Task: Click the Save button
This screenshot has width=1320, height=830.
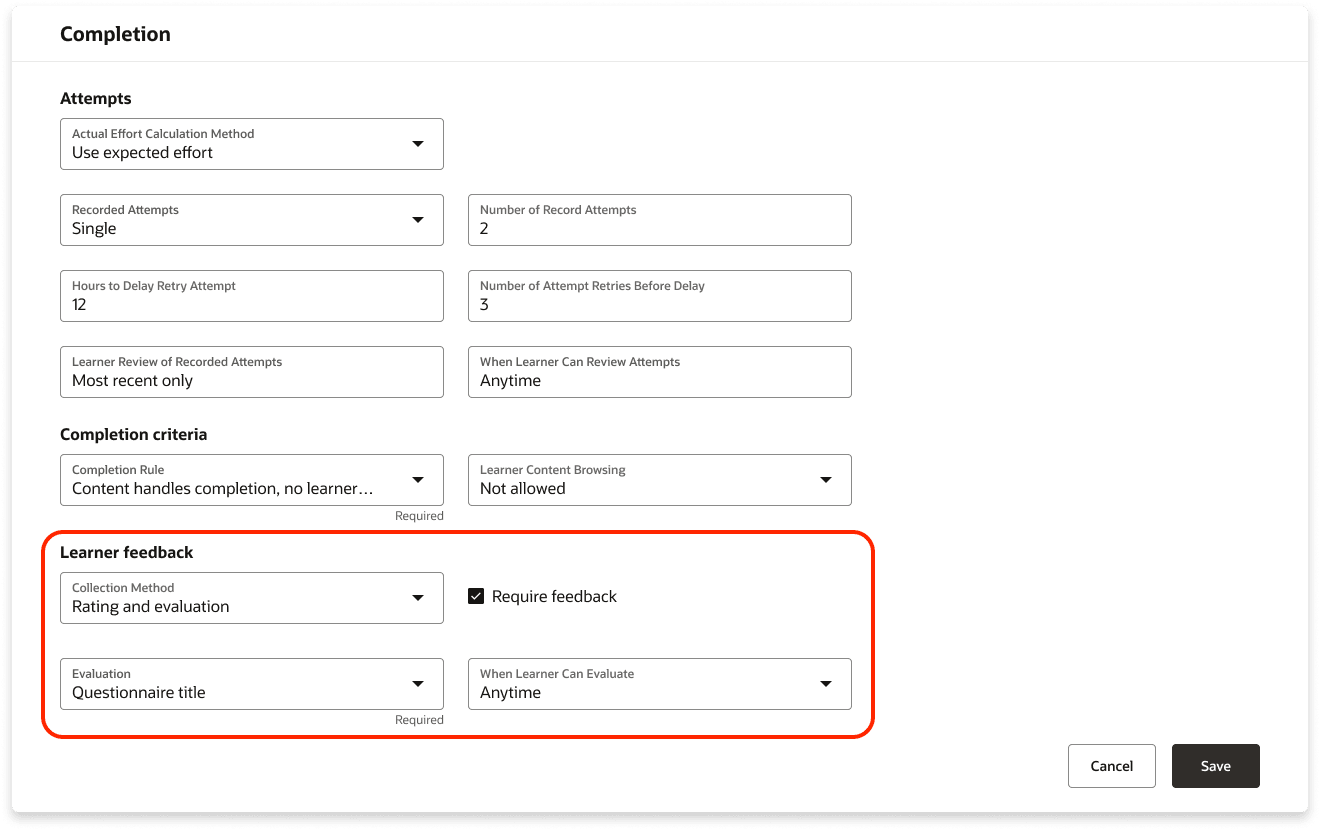Action: 1215,765
